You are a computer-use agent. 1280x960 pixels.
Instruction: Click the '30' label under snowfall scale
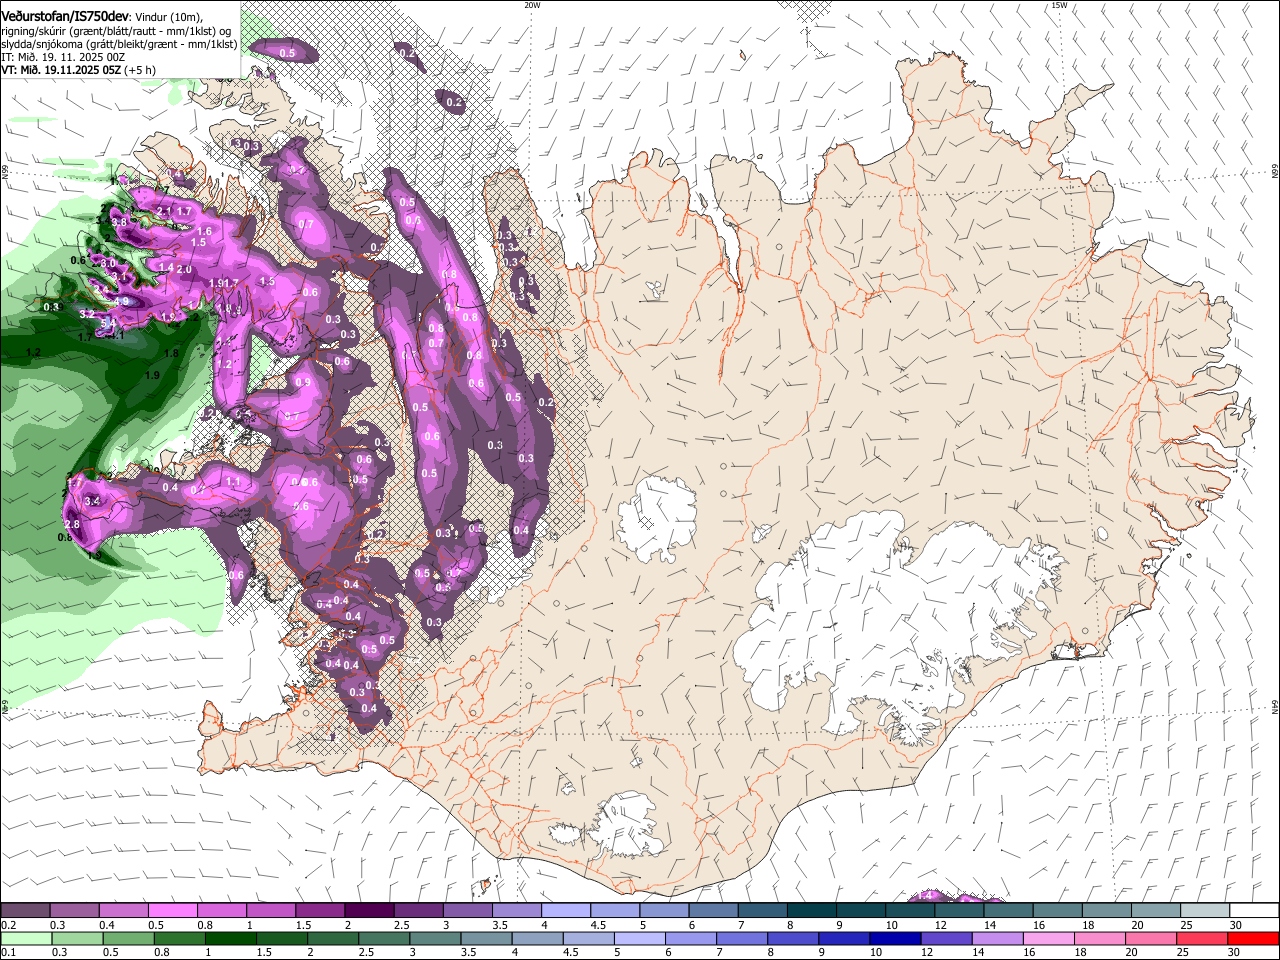pos(1235,925)
